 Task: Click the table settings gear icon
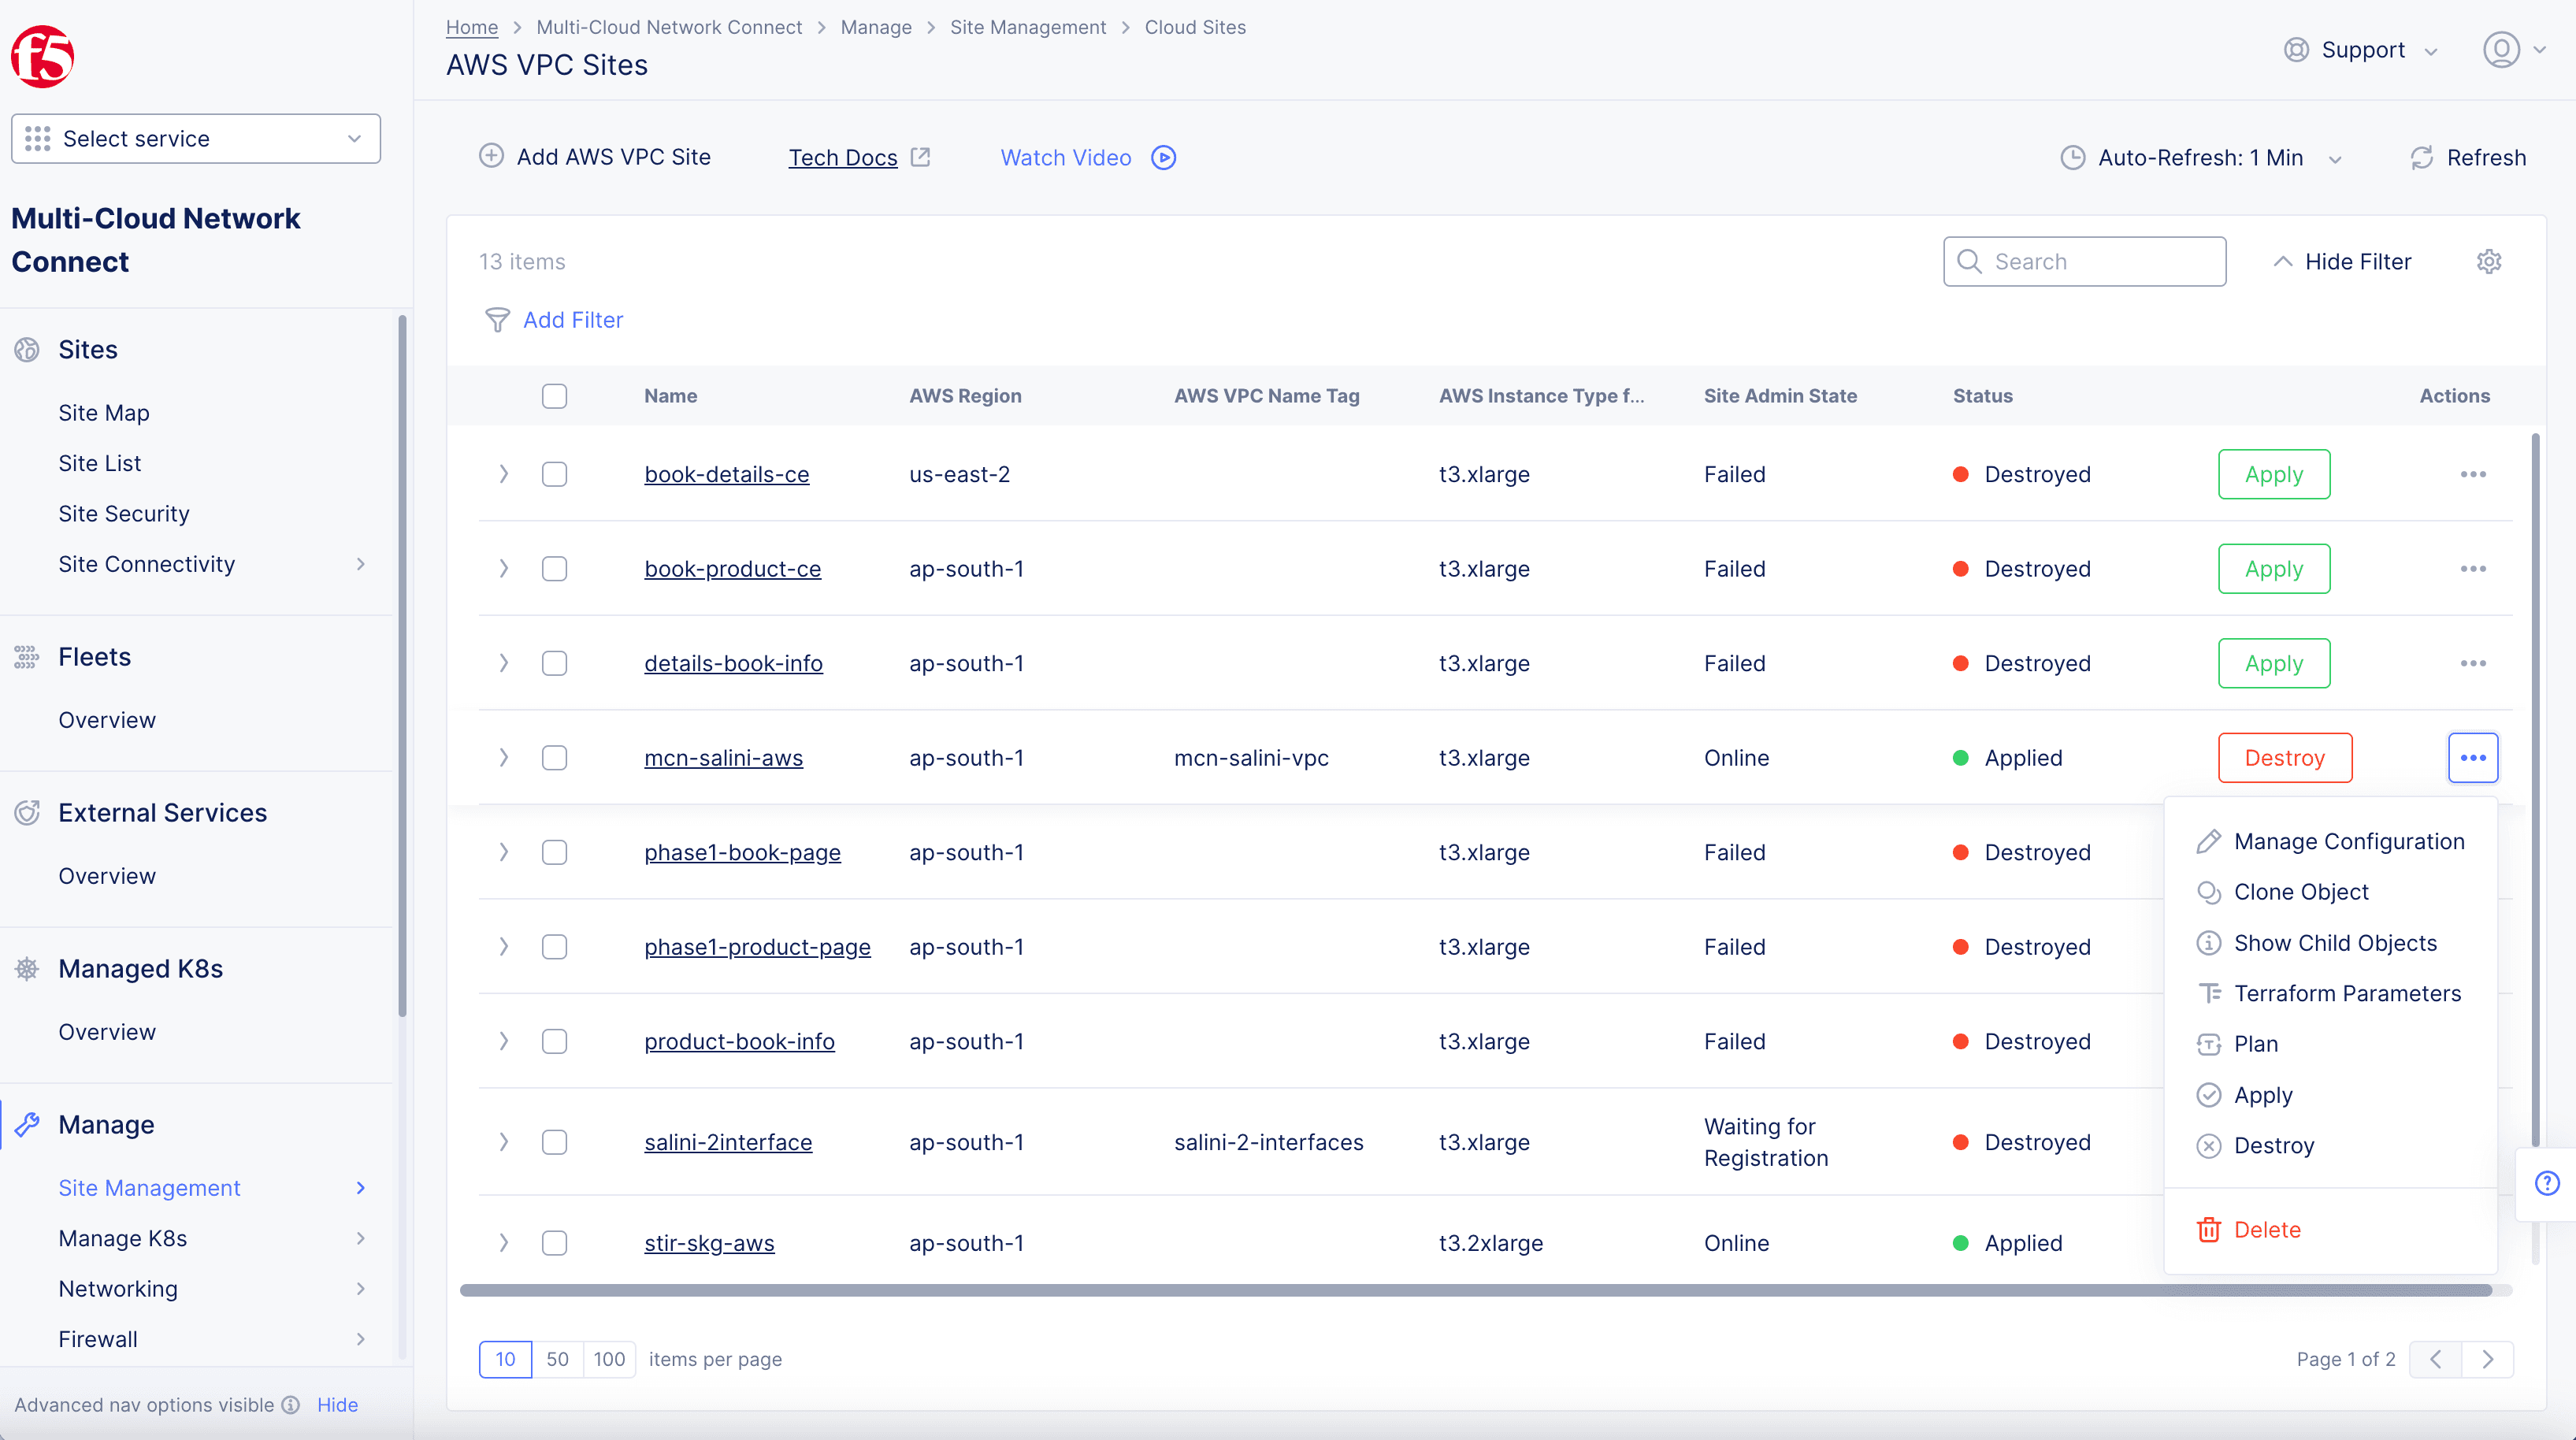[x=2488, y=262]
